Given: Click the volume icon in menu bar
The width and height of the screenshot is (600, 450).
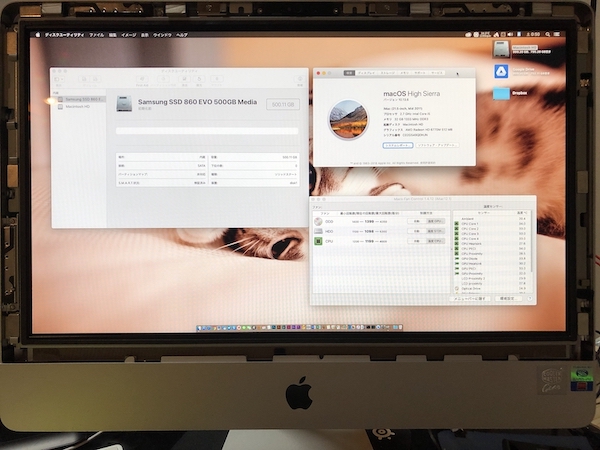Looking at the screenshot, I should [x=511, y=34].
